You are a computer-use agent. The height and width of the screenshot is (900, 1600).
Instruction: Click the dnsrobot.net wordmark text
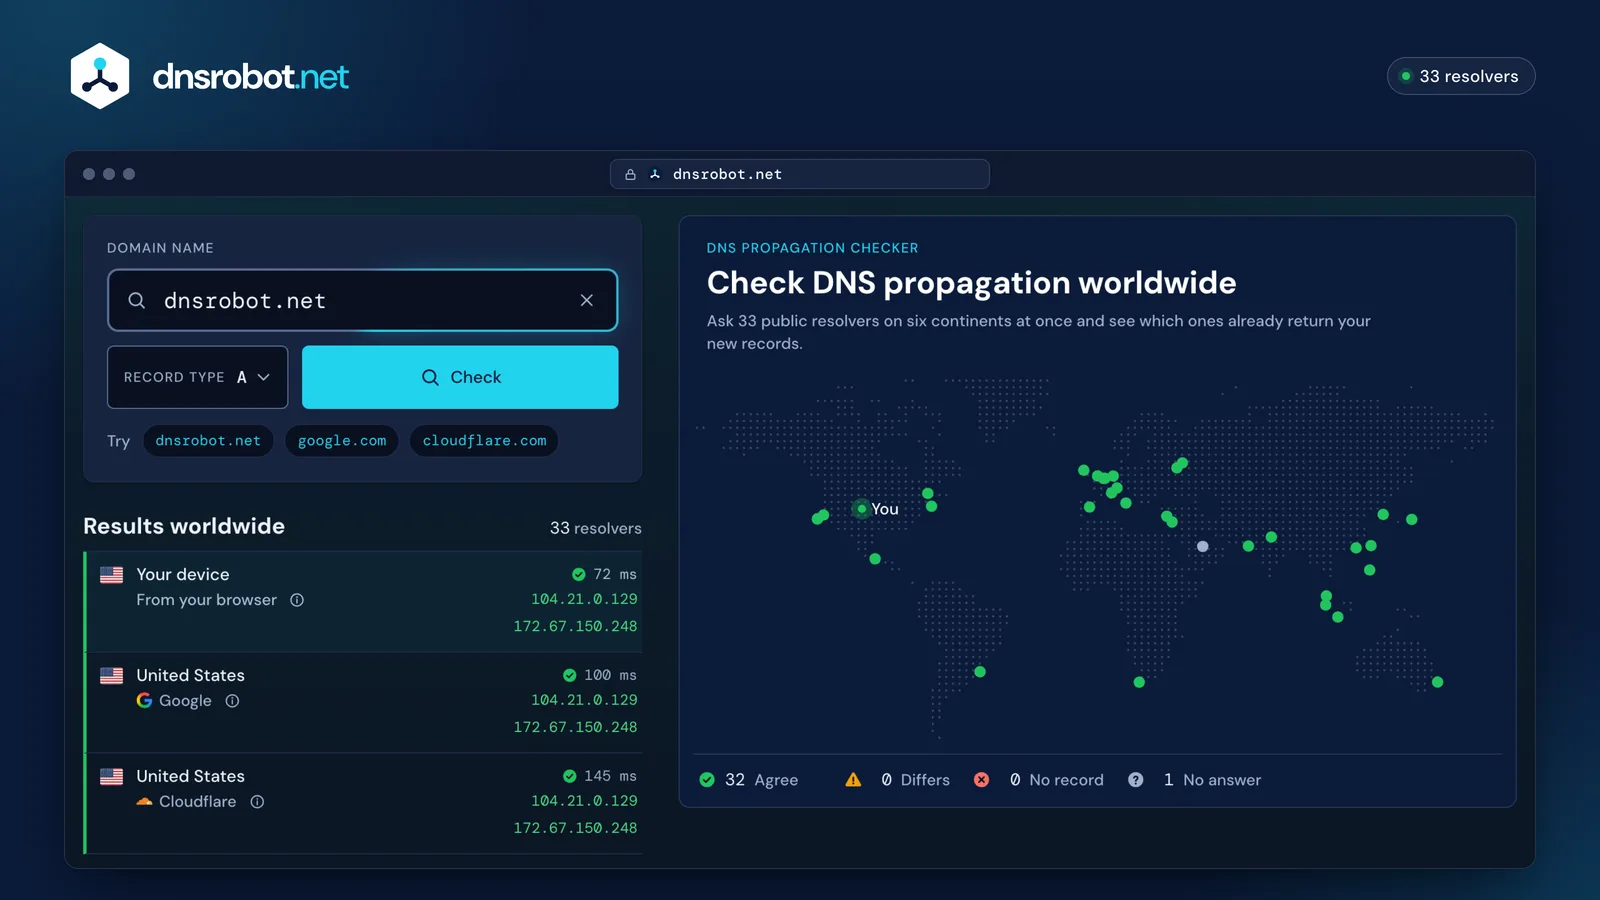coord(251,76)
